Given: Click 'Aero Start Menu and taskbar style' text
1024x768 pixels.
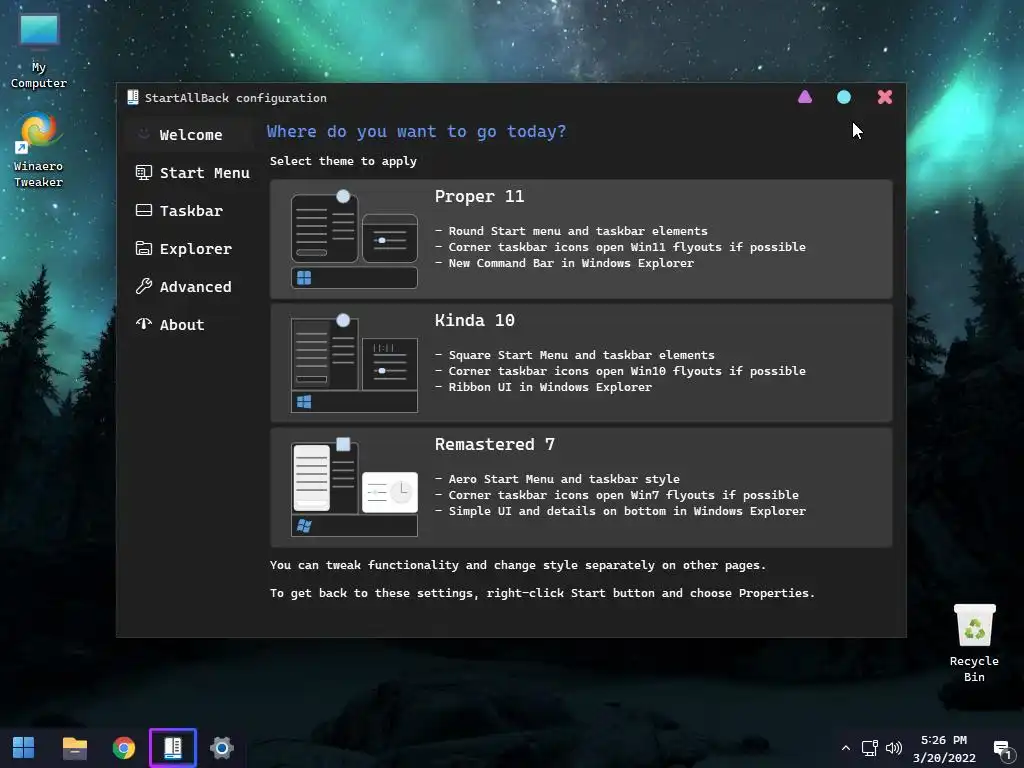Looking at the screenshot, I should tap(564, 479).
